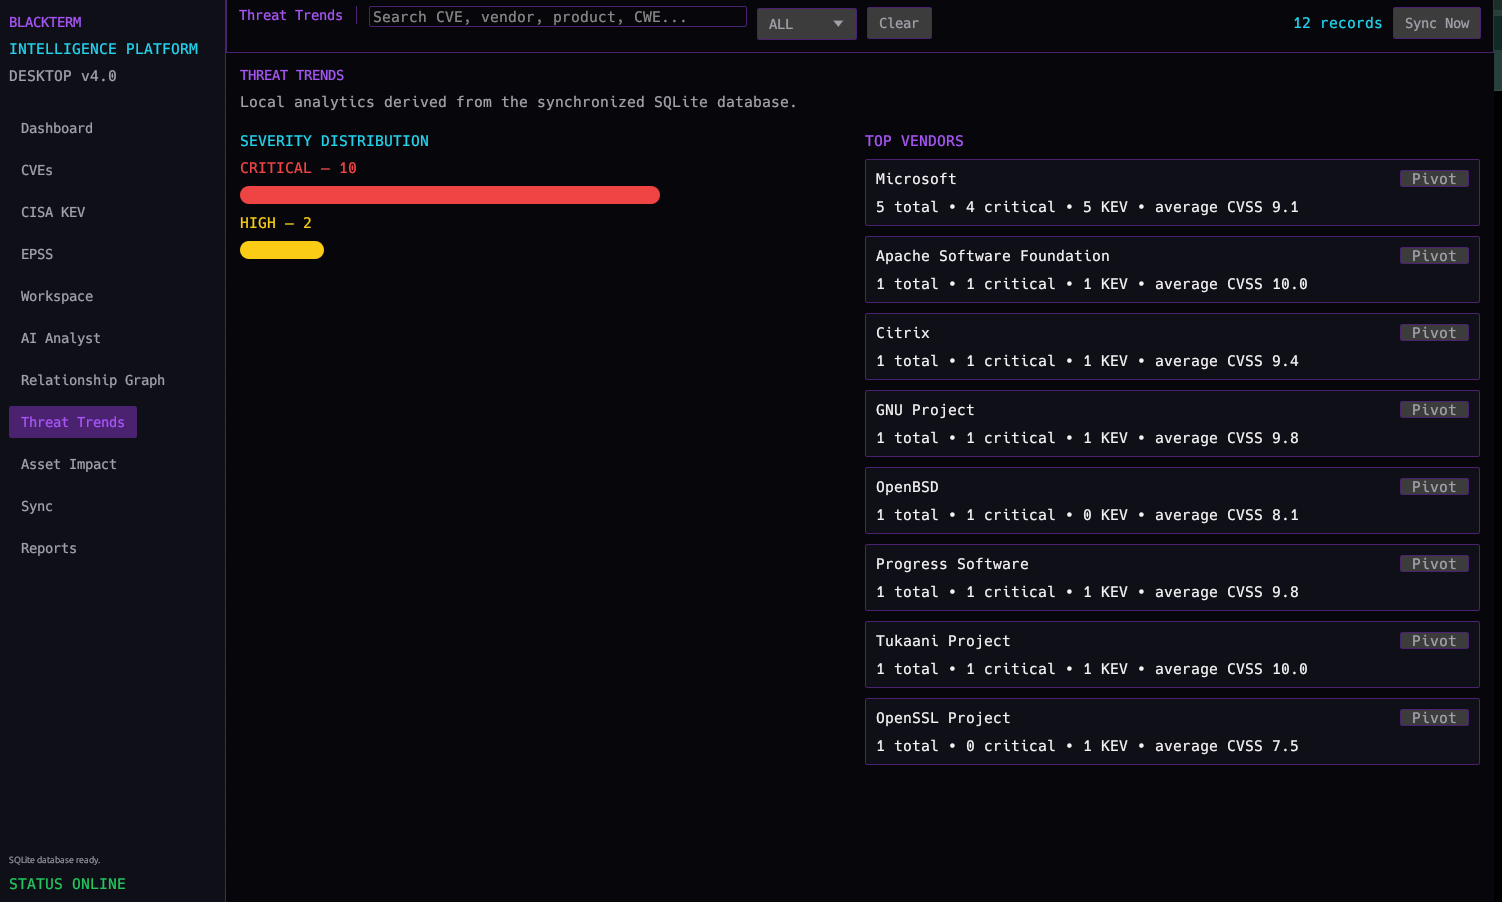
Task: Open the ALL severity filter dropdown
Action: [807, 24]
